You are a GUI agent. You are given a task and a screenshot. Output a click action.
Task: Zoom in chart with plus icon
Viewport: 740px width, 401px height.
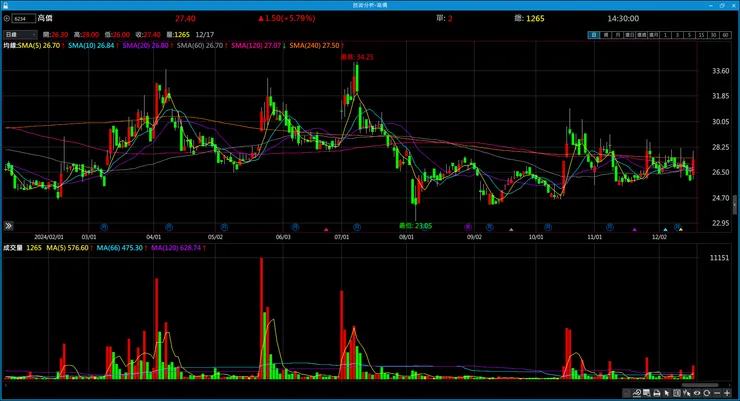727,393
